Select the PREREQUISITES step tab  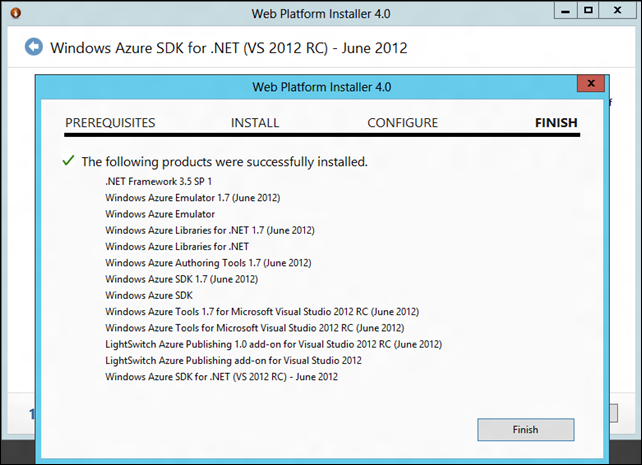[110, 123]
